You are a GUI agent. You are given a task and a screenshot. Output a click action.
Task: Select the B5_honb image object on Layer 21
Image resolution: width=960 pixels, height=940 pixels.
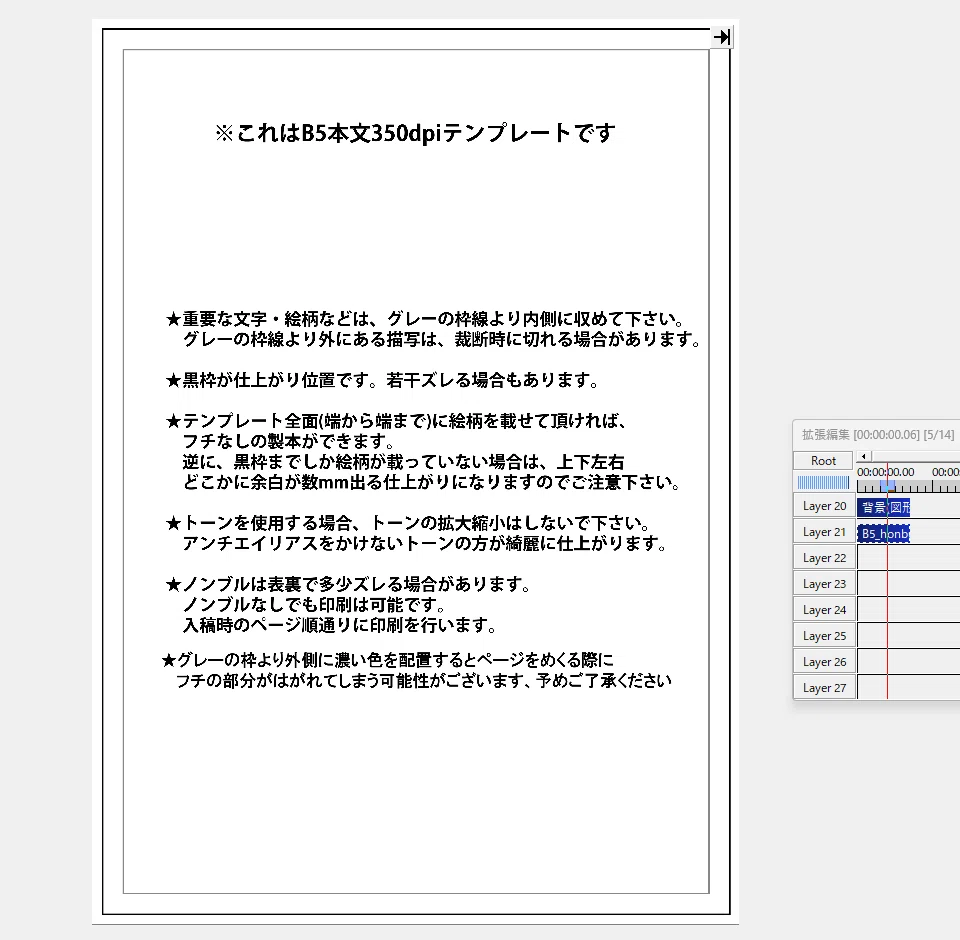point(883,533)
